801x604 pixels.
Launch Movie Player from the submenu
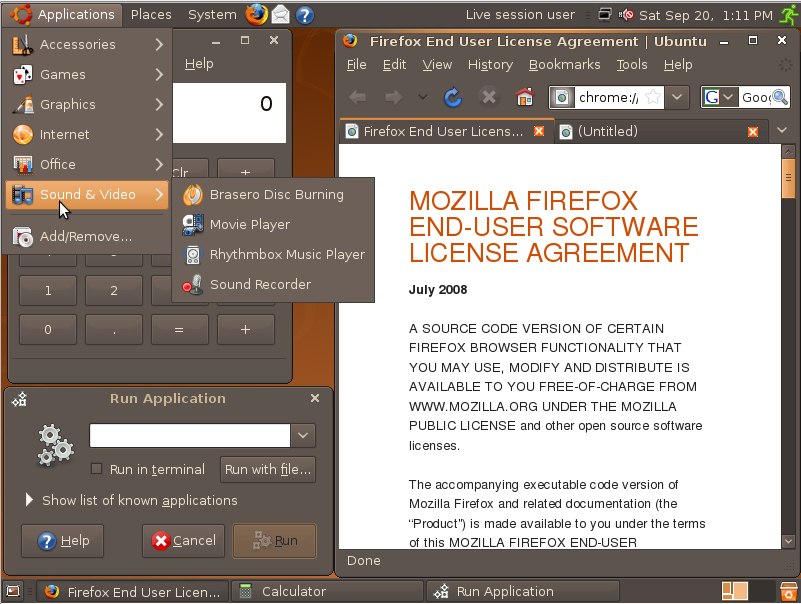pos(273,224)
